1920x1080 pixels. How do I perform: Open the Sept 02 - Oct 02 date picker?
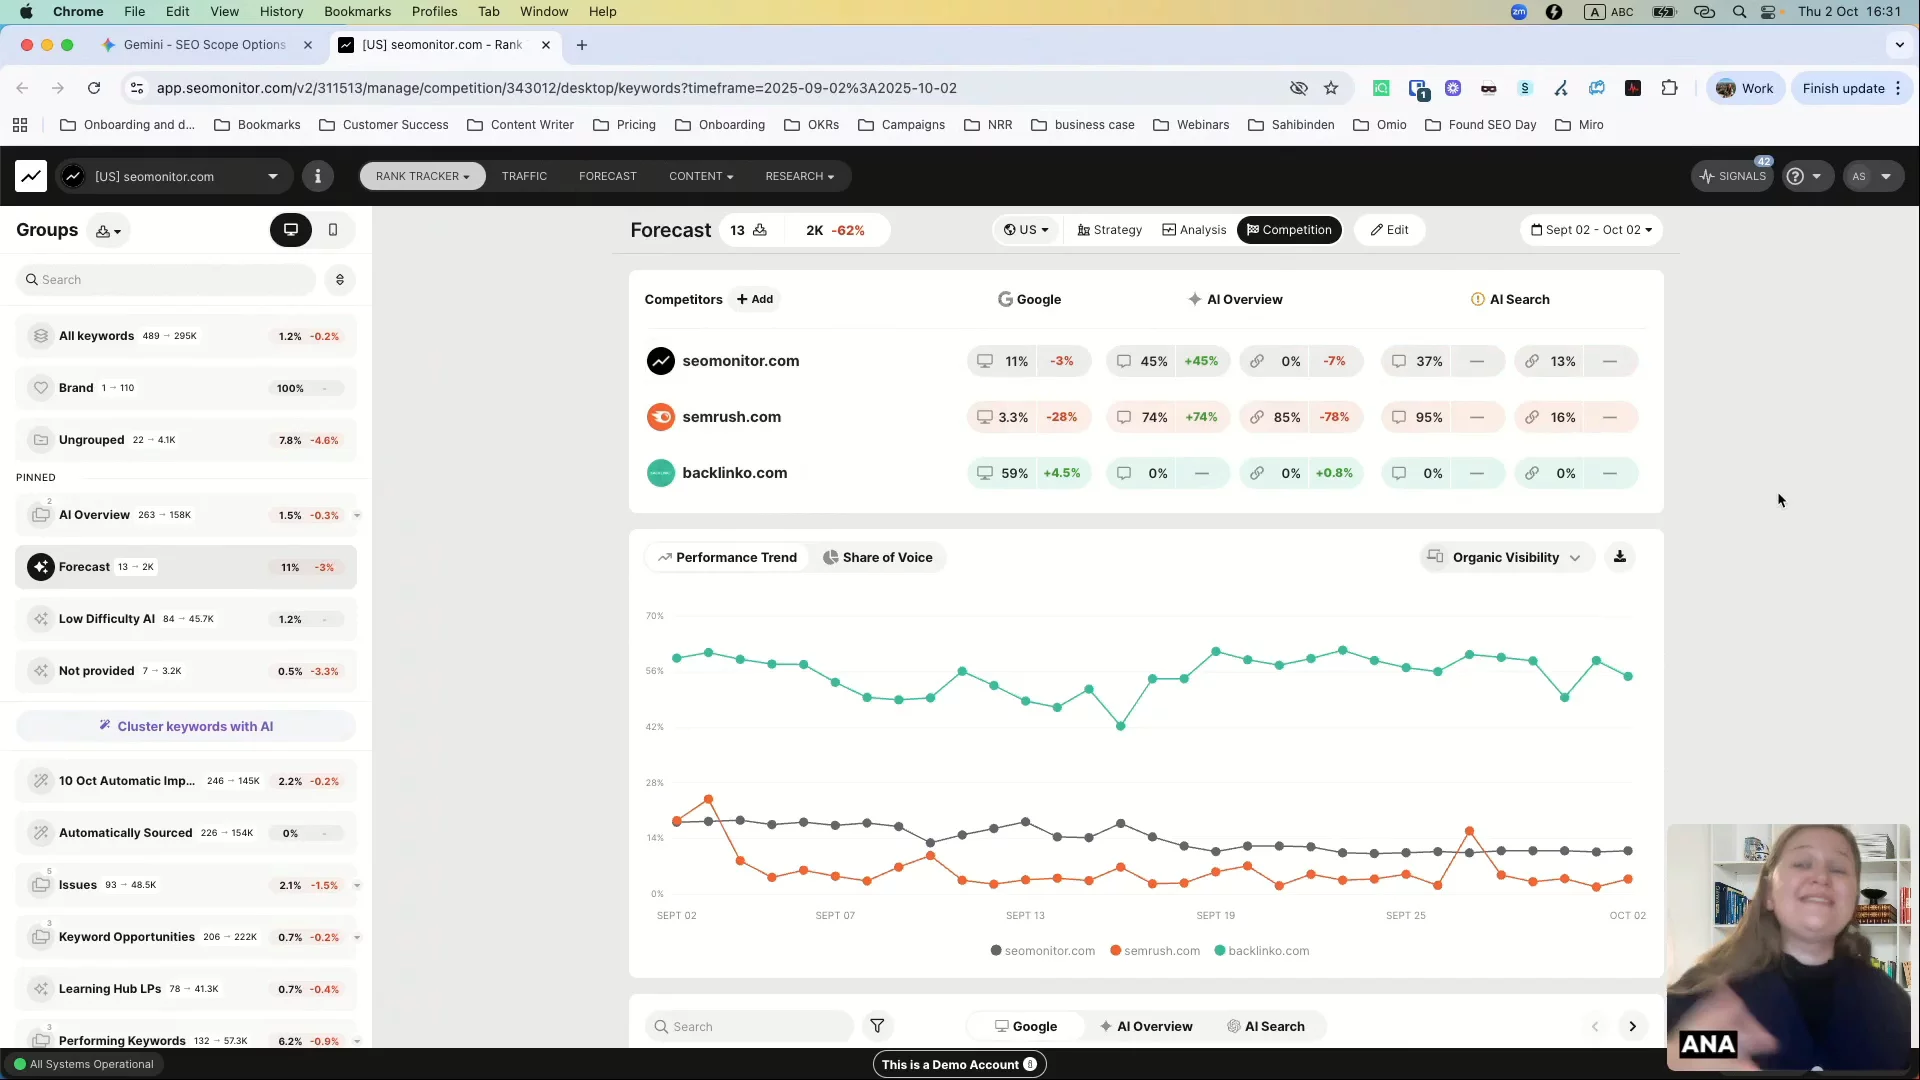click(x=1591, y=230)
